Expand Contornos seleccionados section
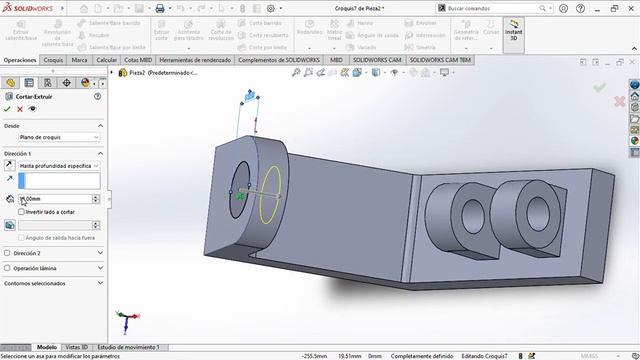Image resolution: width=640 pixels, height=360 pixels. coord(100,283)
